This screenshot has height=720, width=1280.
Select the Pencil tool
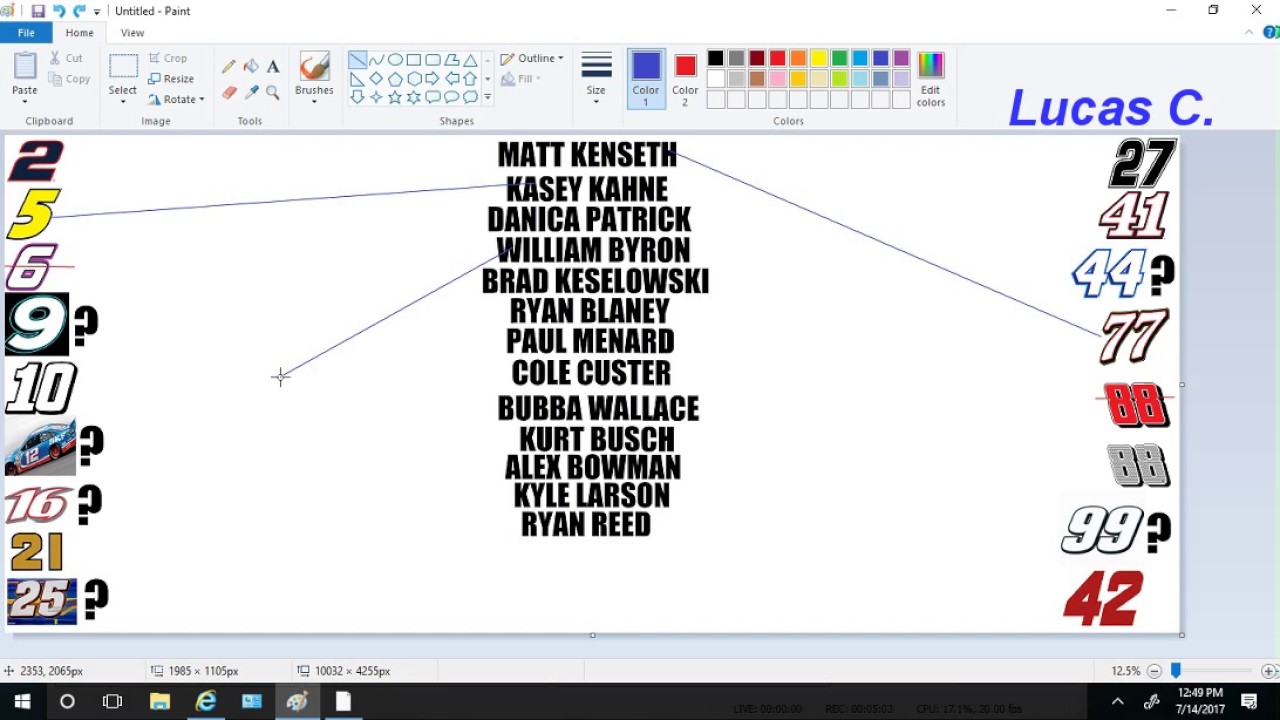(x=229, y=66)
